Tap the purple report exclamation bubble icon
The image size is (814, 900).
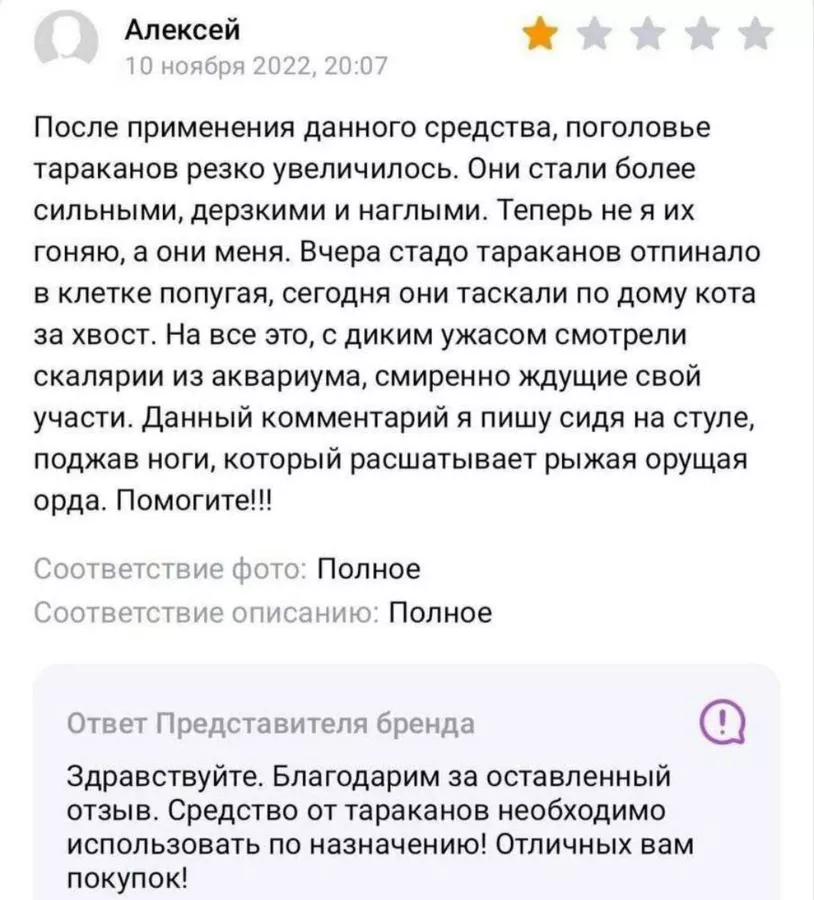tap(723, 723)
